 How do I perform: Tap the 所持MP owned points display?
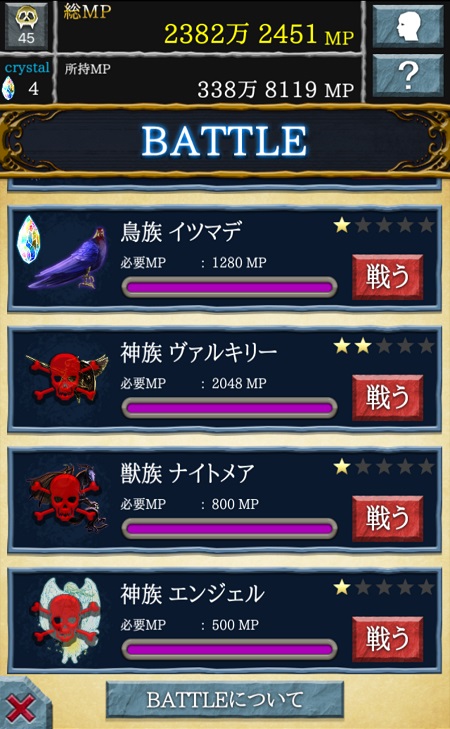pyautogui.click(x=209, y=80)
